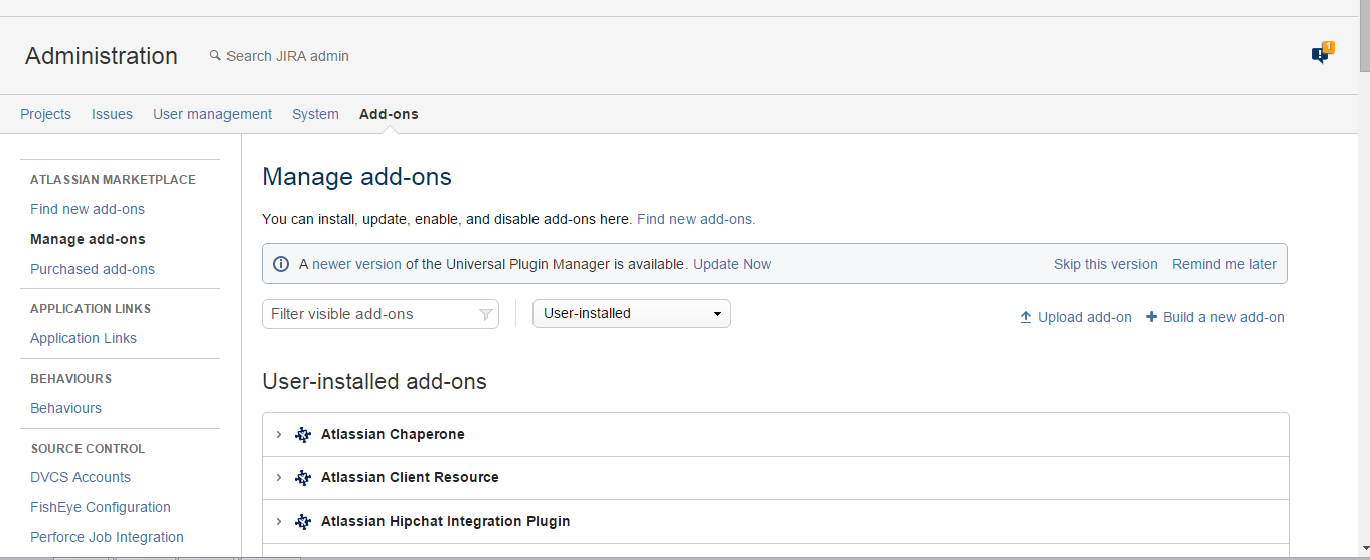This screenshot has width=1370, height=560.
Task: Open the User management menu
Action: (x=212, y=114)
